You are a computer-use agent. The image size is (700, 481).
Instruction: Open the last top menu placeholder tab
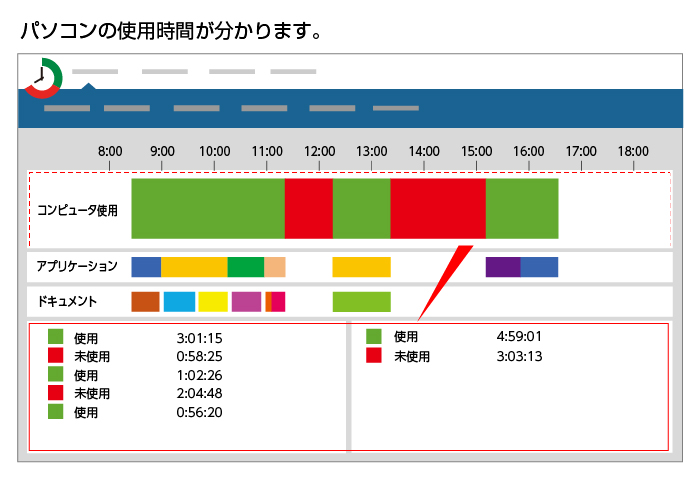point(293,71)
